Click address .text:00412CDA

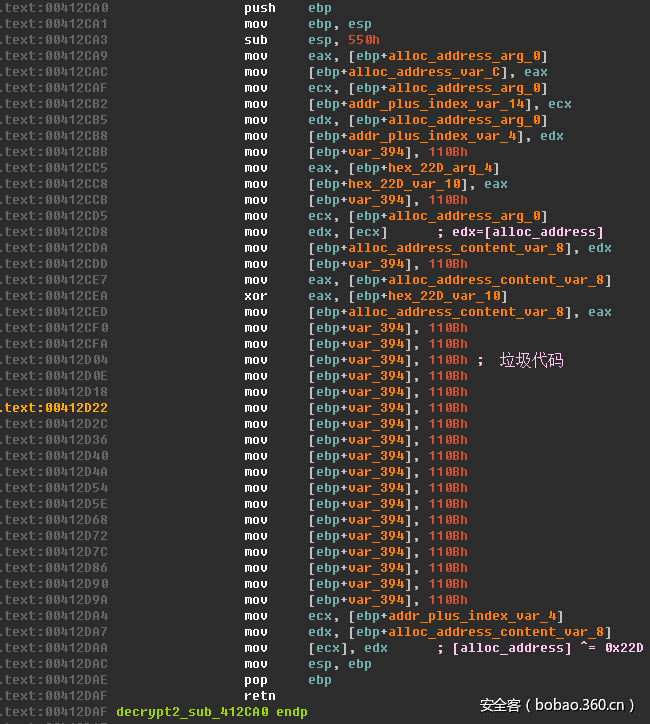pos(55,248)
